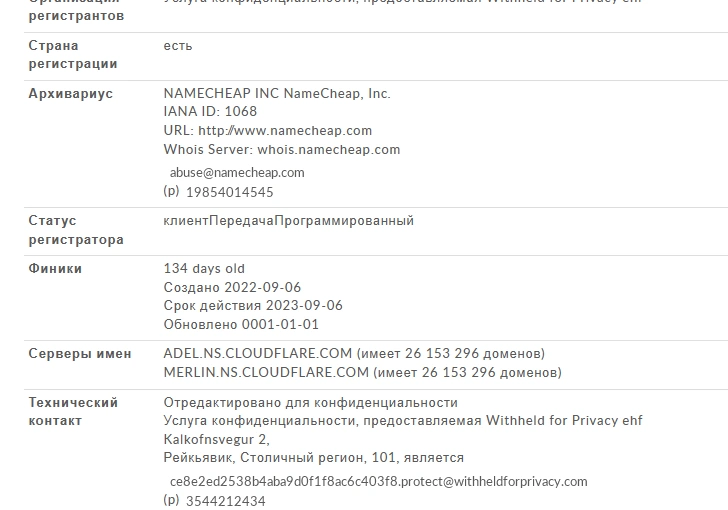728x510 pixels.
Task: Click the (p) phone icon beside 3544212434
Action: pos(171,500)
